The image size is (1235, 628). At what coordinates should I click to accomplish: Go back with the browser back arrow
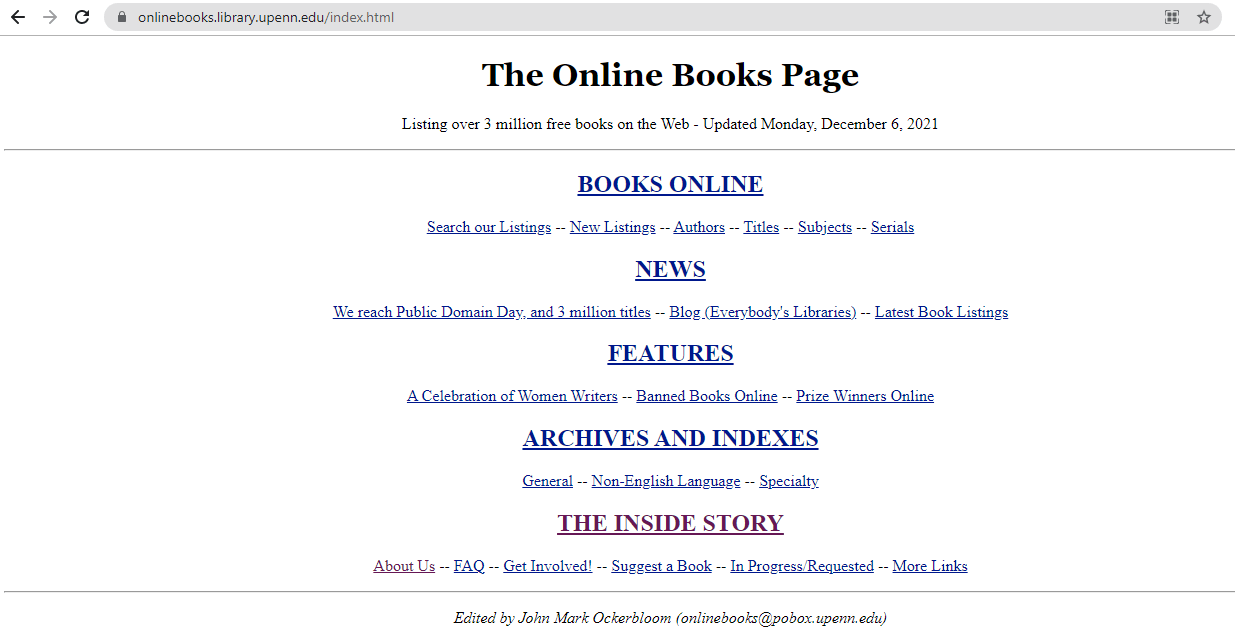click(x=18, y=17)
